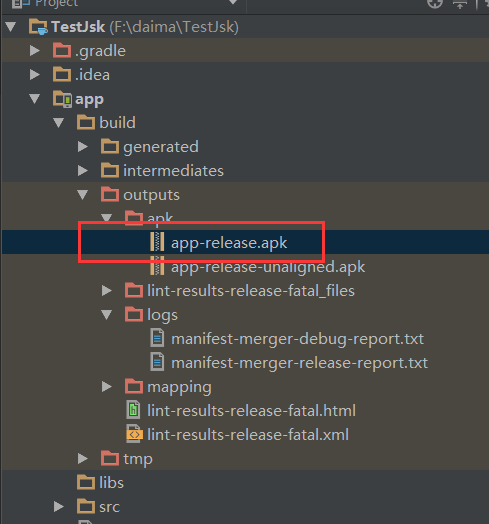Select the src folder label
489x524 pixels.
109,507
